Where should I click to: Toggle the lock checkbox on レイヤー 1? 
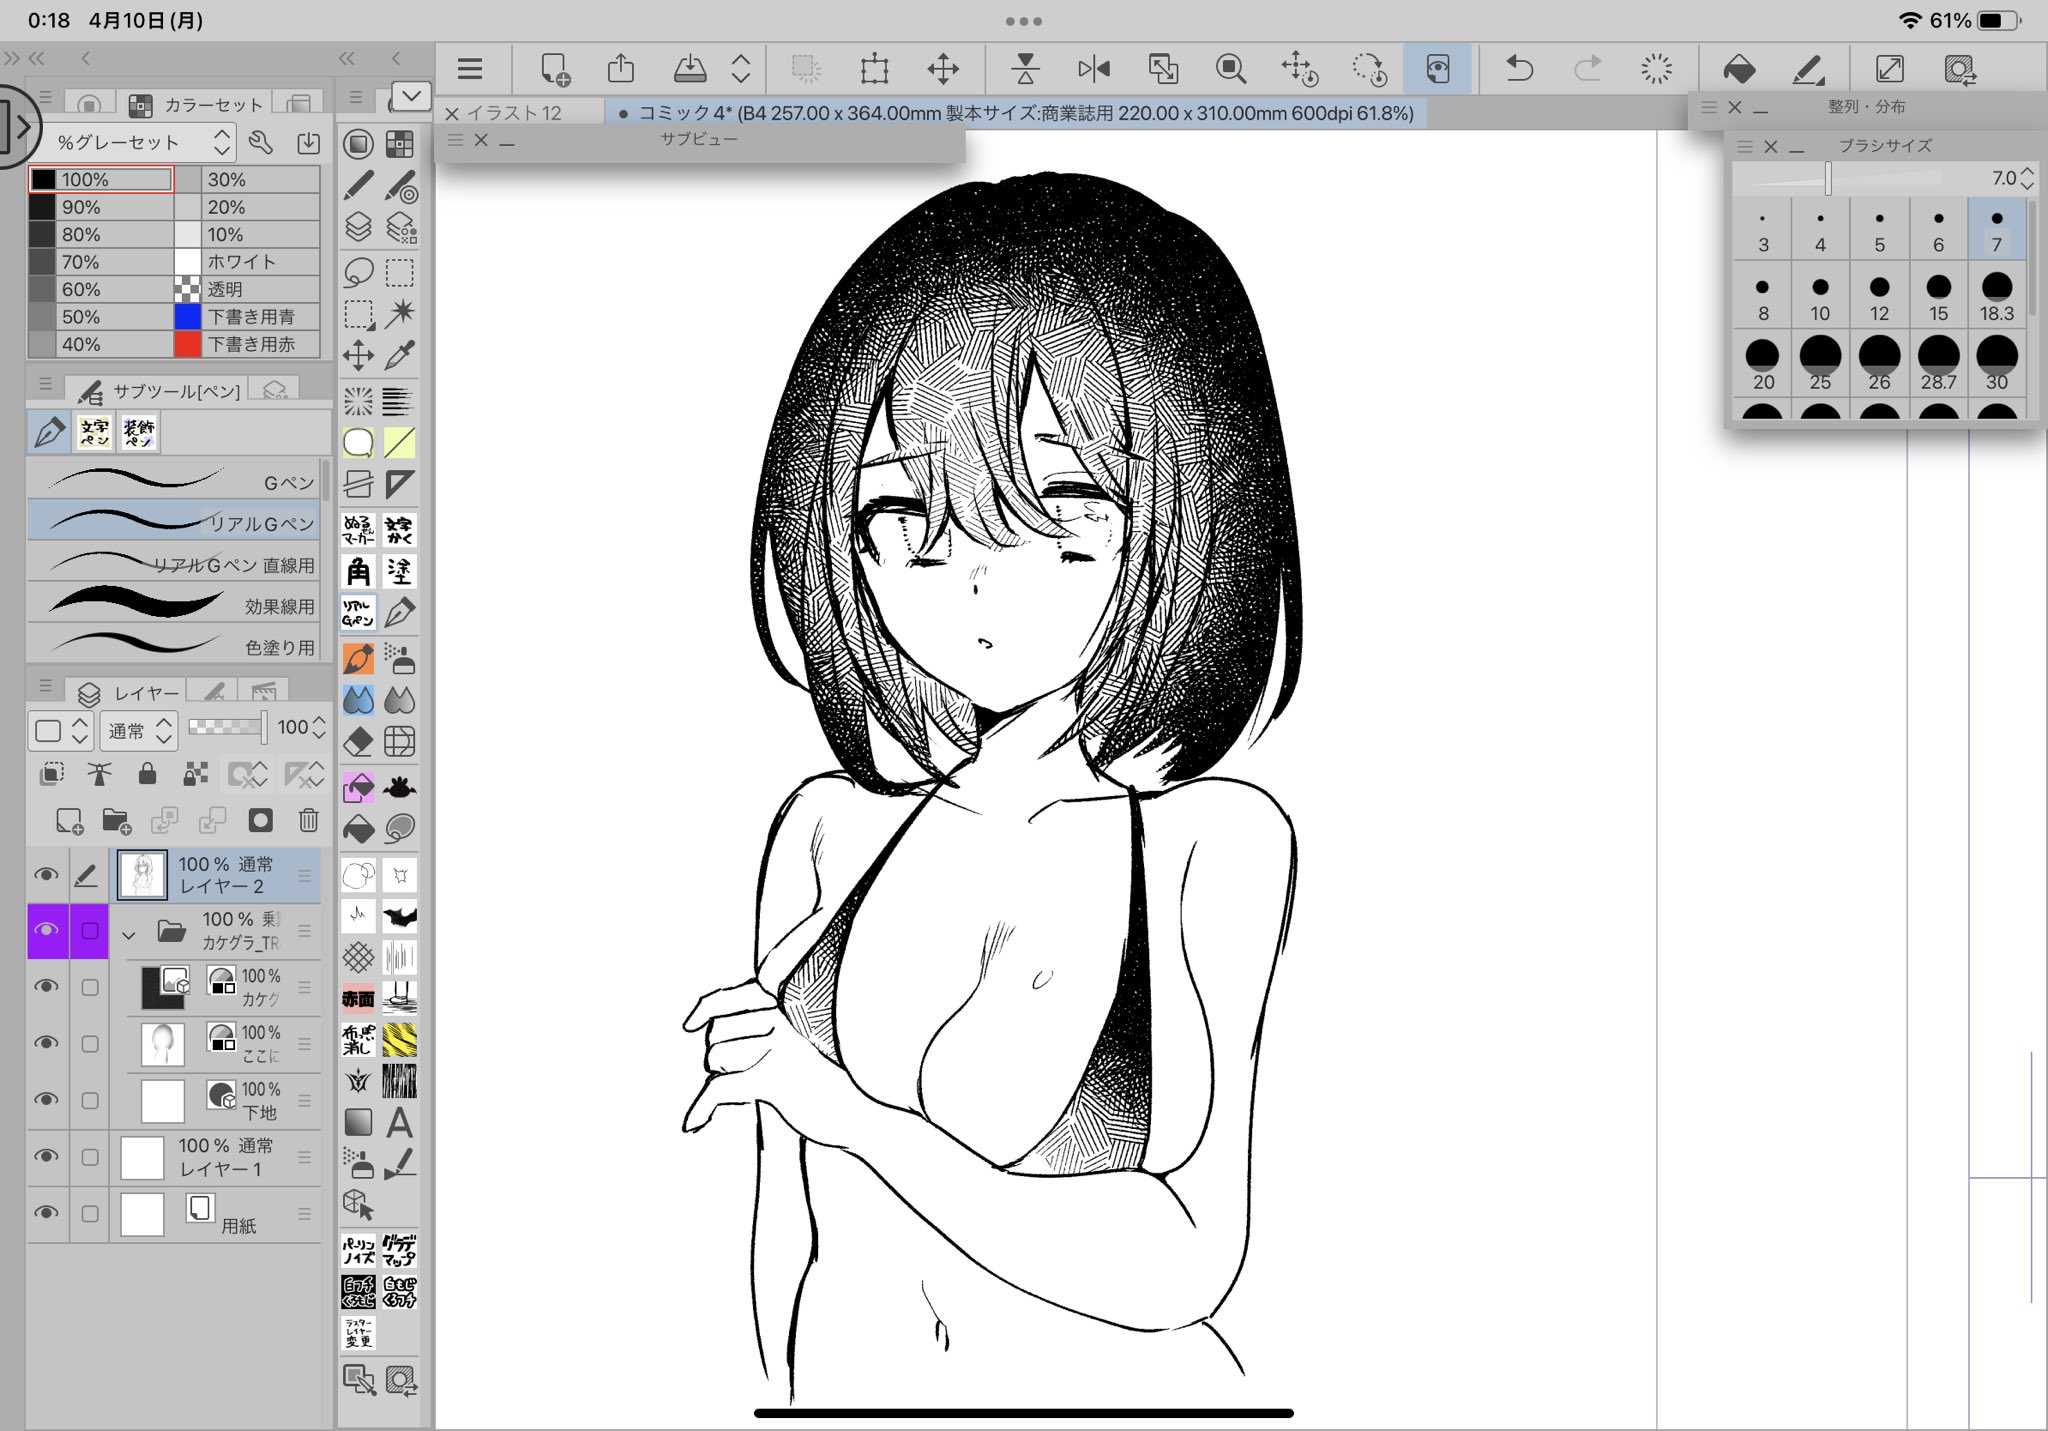pyautogui.click(x=90, y=1157)
